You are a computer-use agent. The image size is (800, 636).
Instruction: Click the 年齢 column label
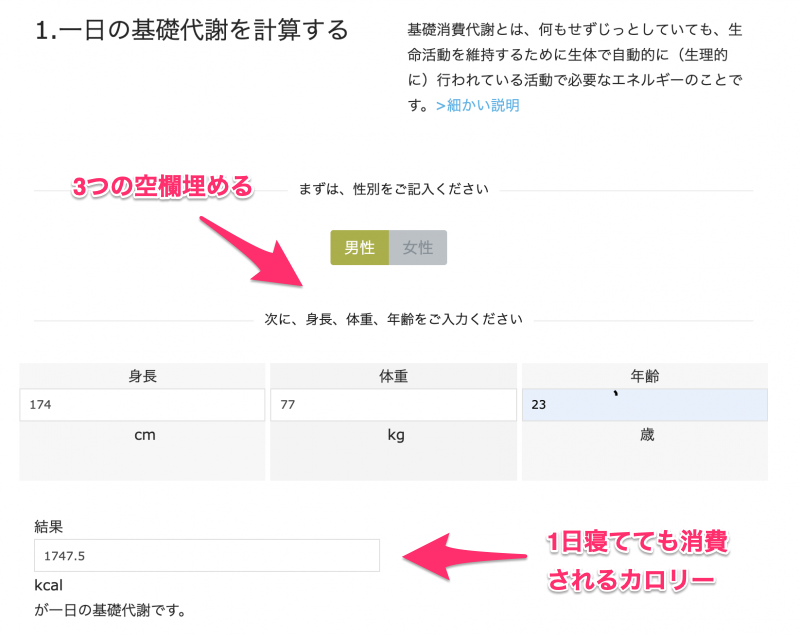click(645, 376)
